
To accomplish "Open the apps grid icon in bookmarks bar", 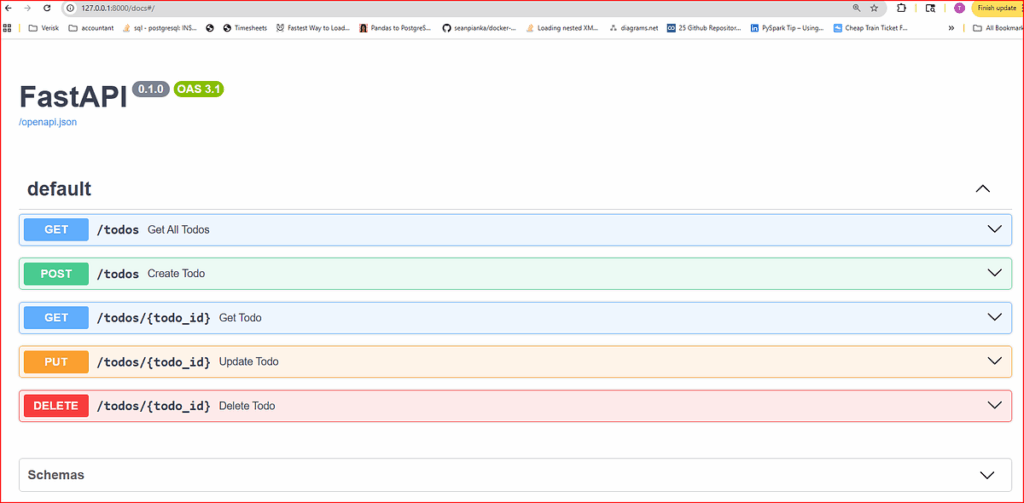I will [x=8, y=28].
